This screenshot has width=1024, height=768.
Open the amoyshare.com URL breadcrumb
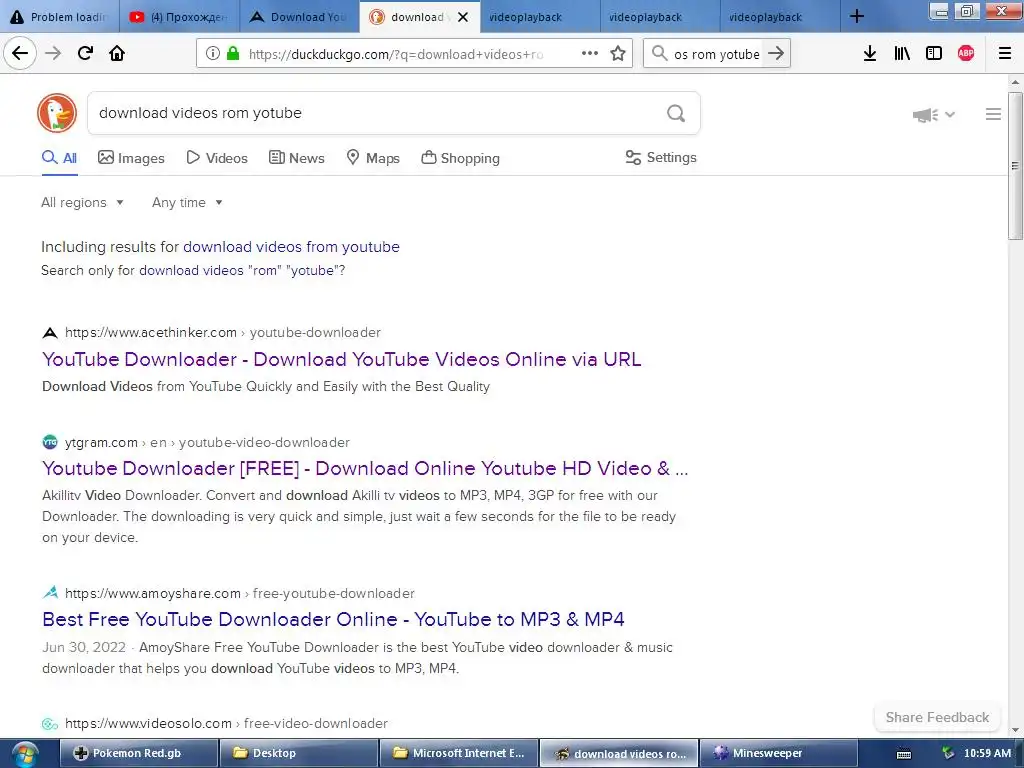240,594
